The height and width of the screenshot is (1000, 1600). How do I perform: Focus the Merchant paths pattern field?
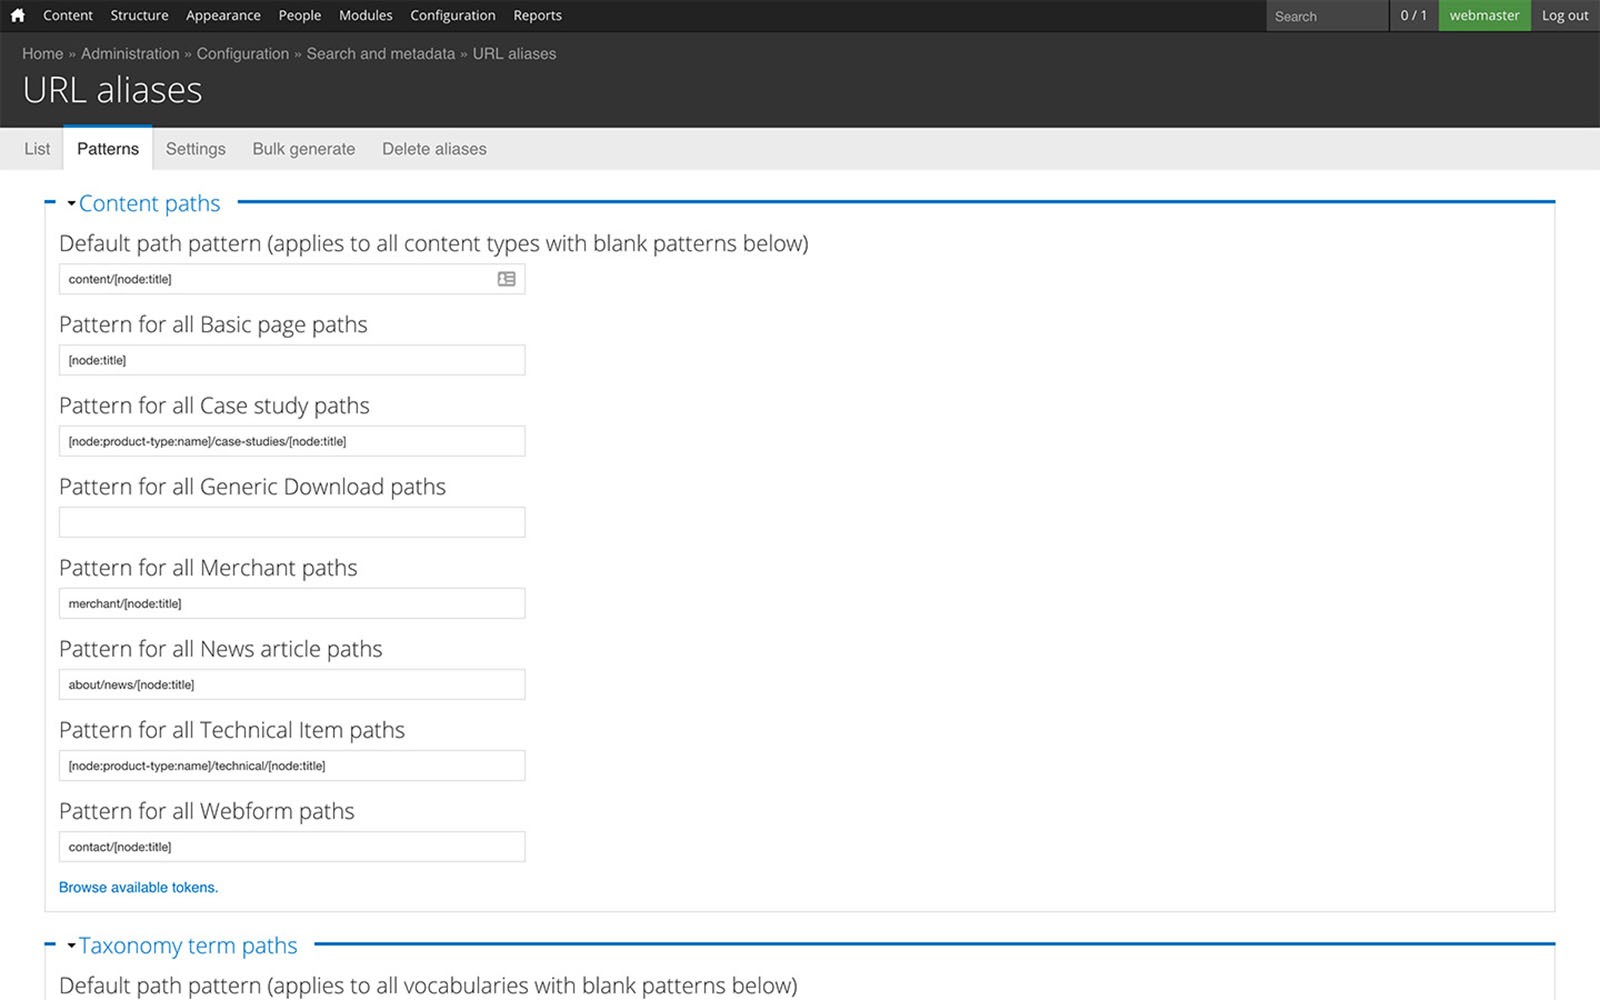pos(292,603)
